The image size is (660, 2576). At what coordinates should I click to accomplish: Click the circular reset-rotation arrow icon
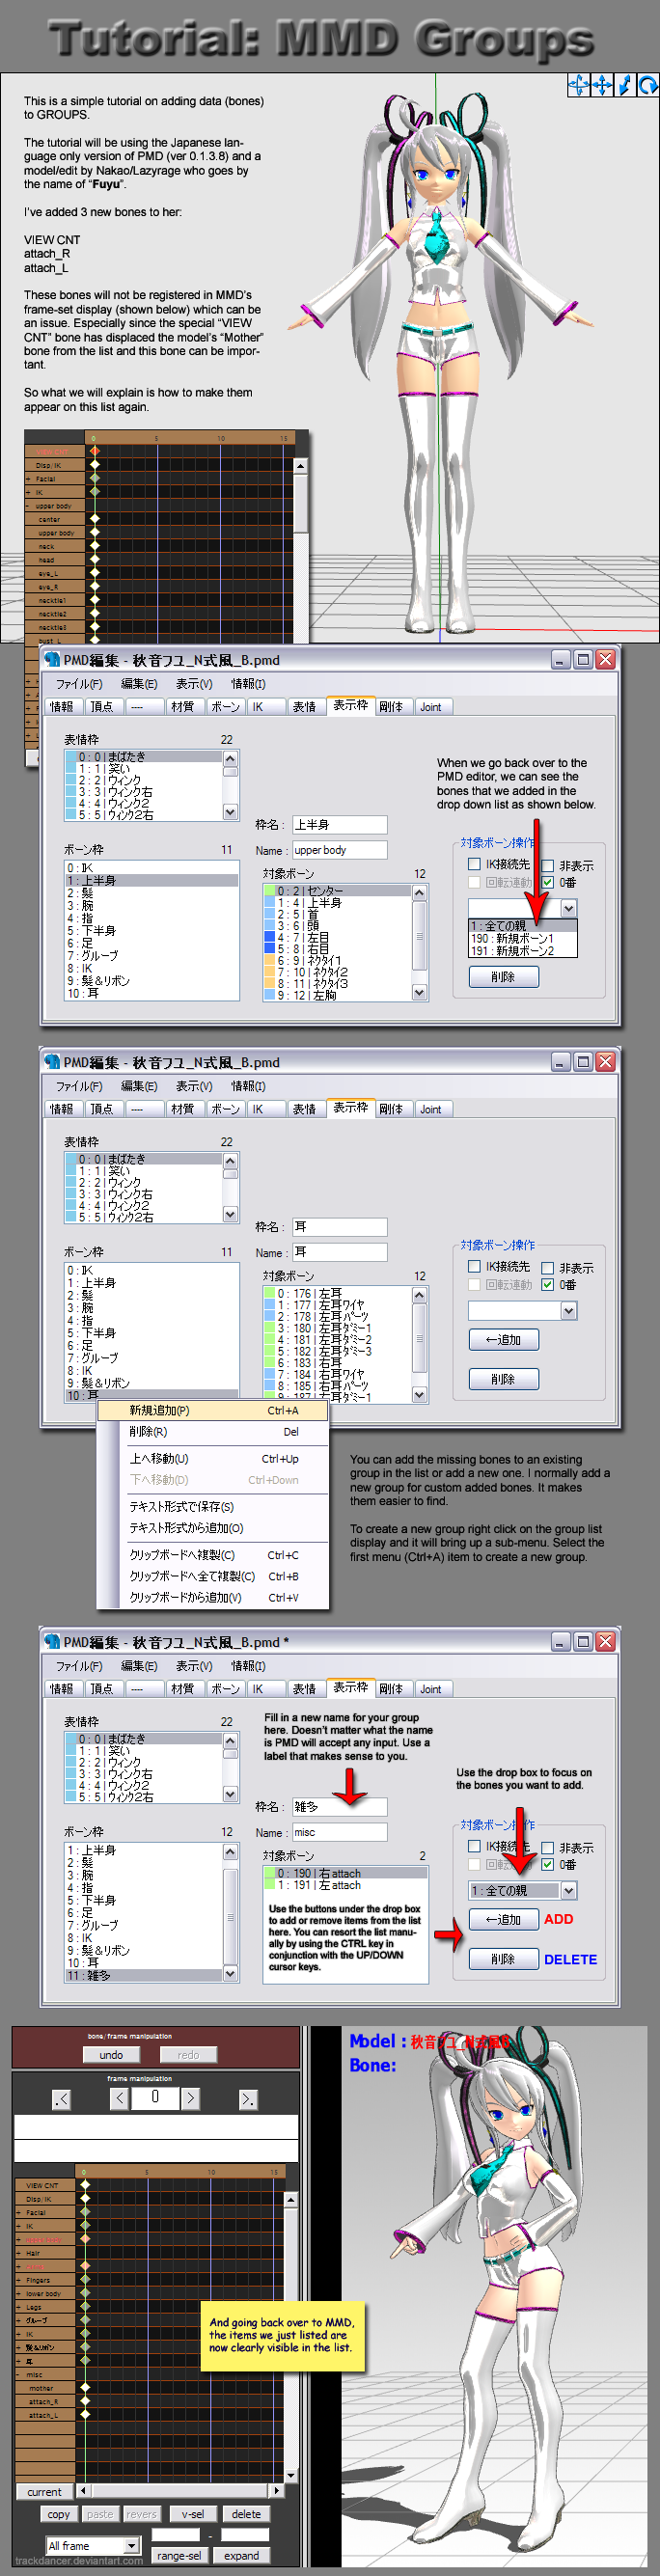click(647, 85)
